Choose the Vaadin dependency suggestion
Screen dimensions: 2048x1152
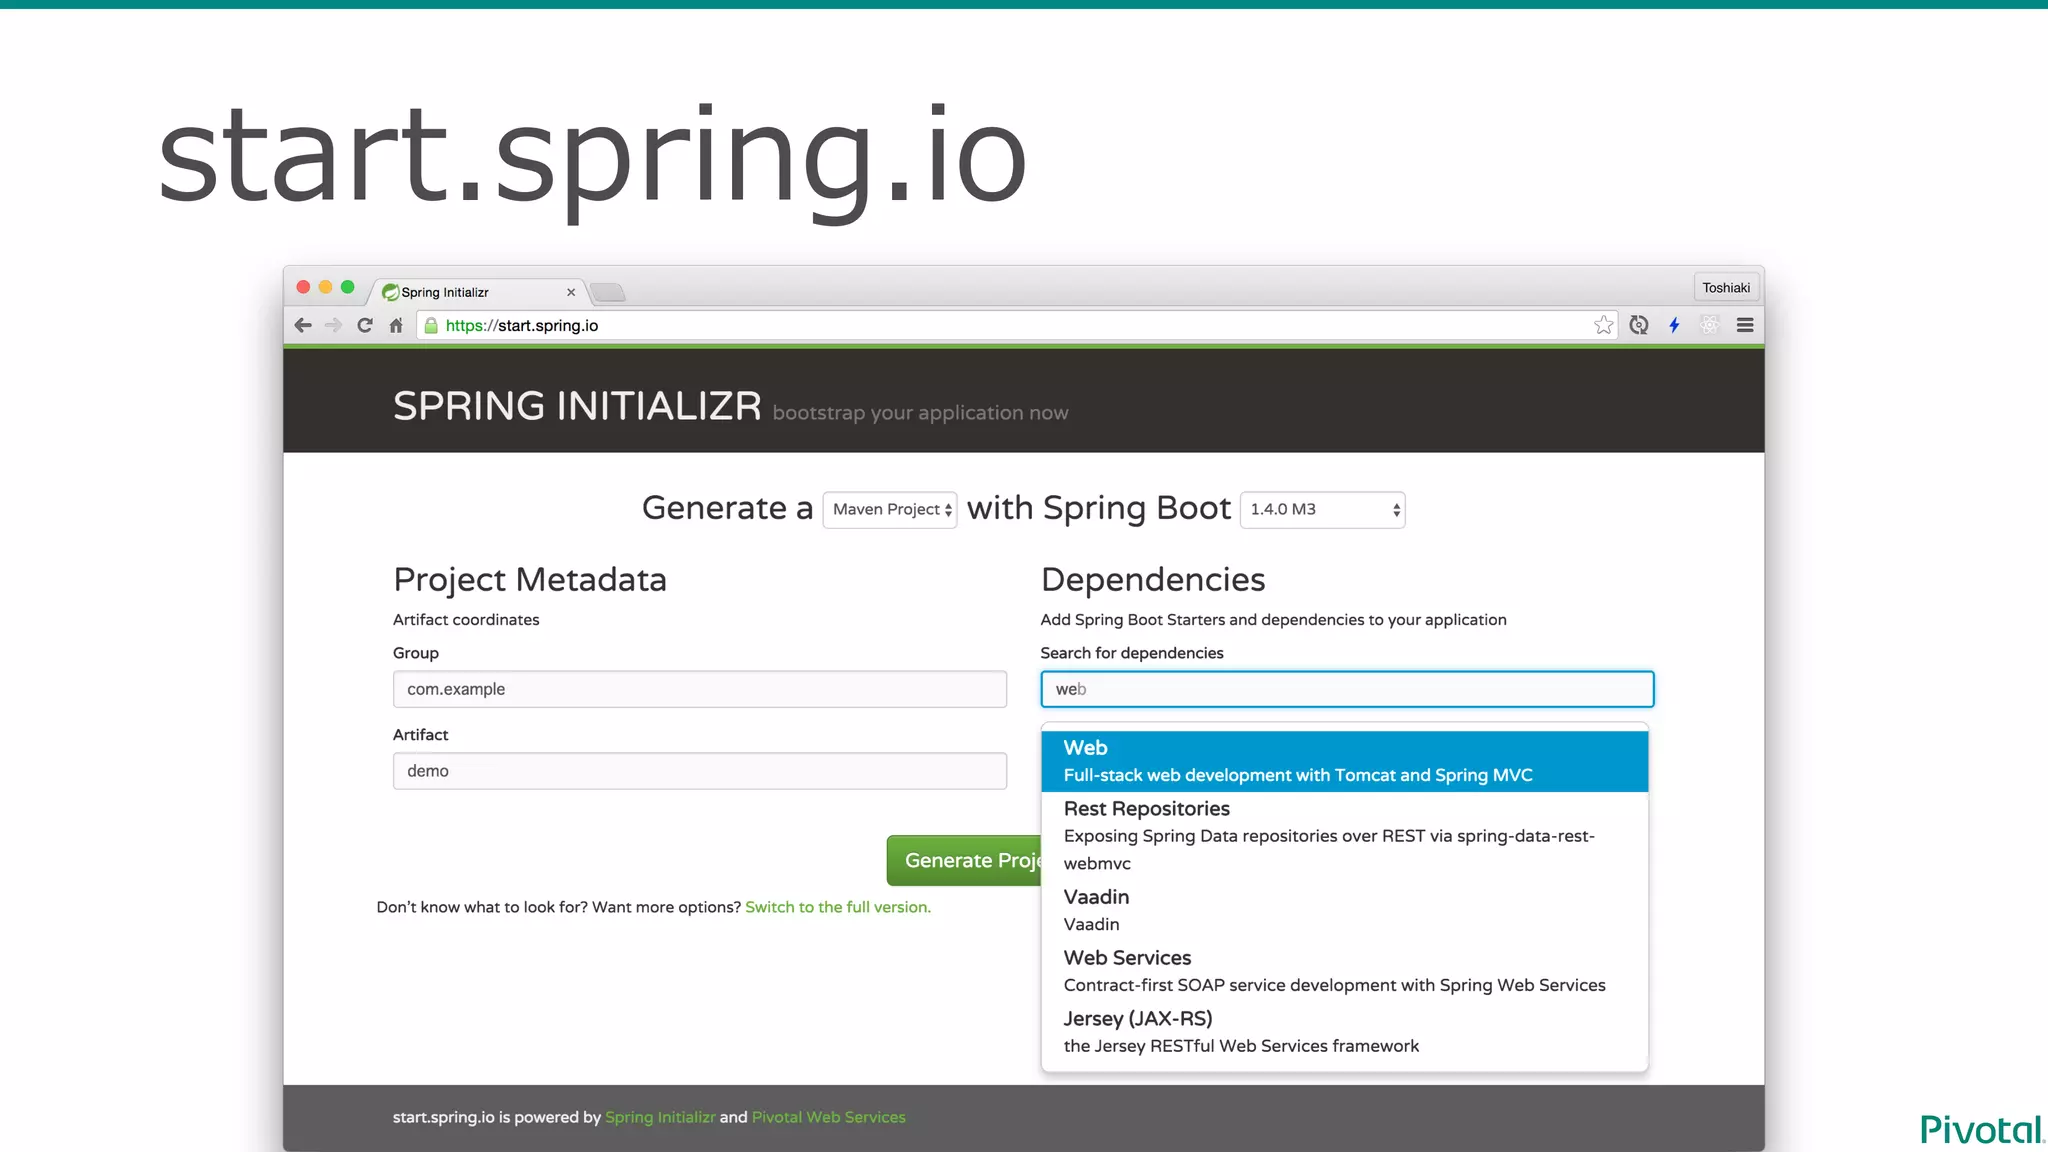click(1344, 910)
